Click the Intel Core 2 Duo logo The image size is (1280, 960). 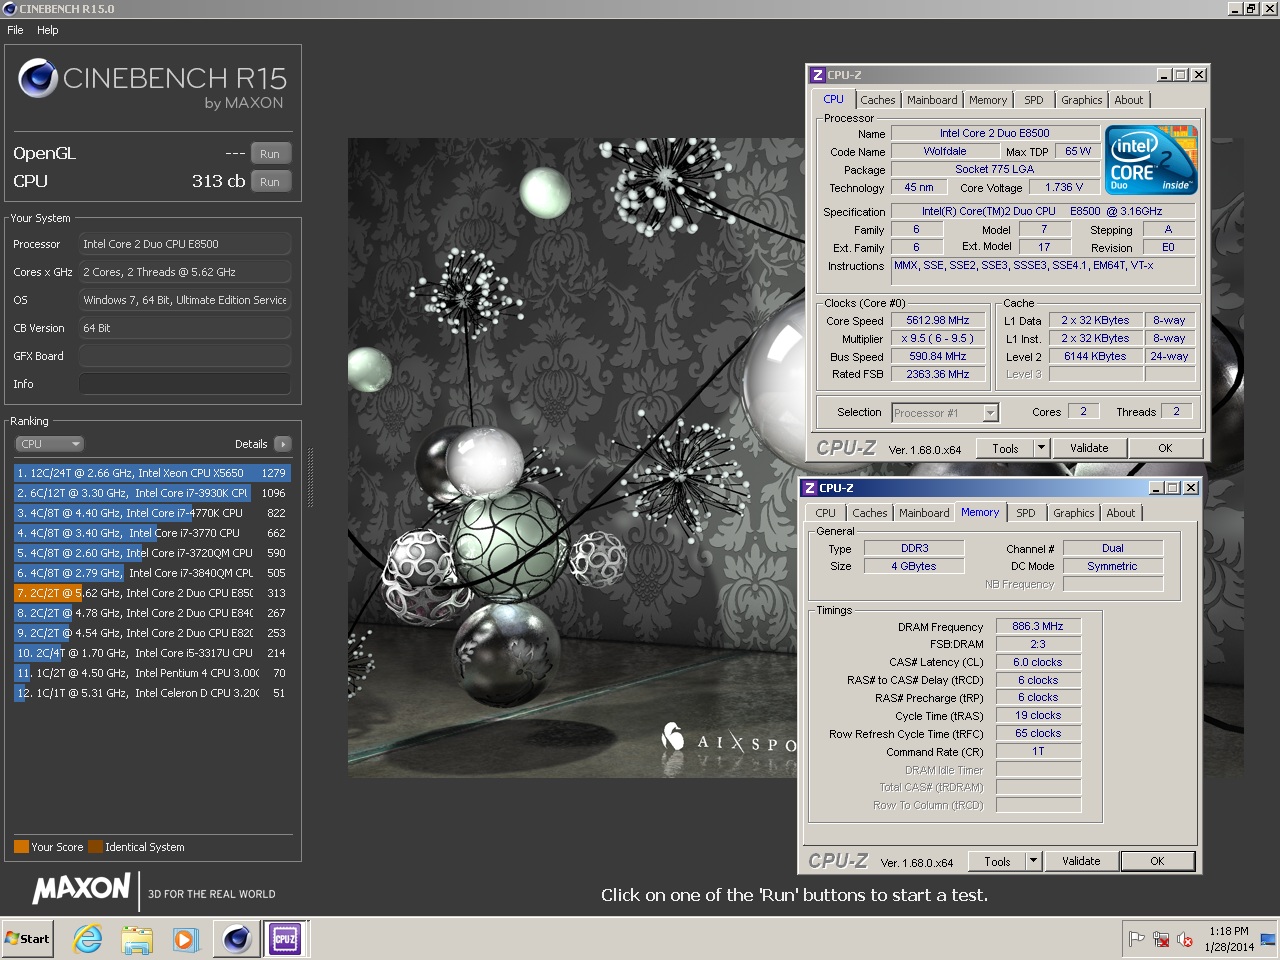pyautogui.click(x=1151, y=160)
